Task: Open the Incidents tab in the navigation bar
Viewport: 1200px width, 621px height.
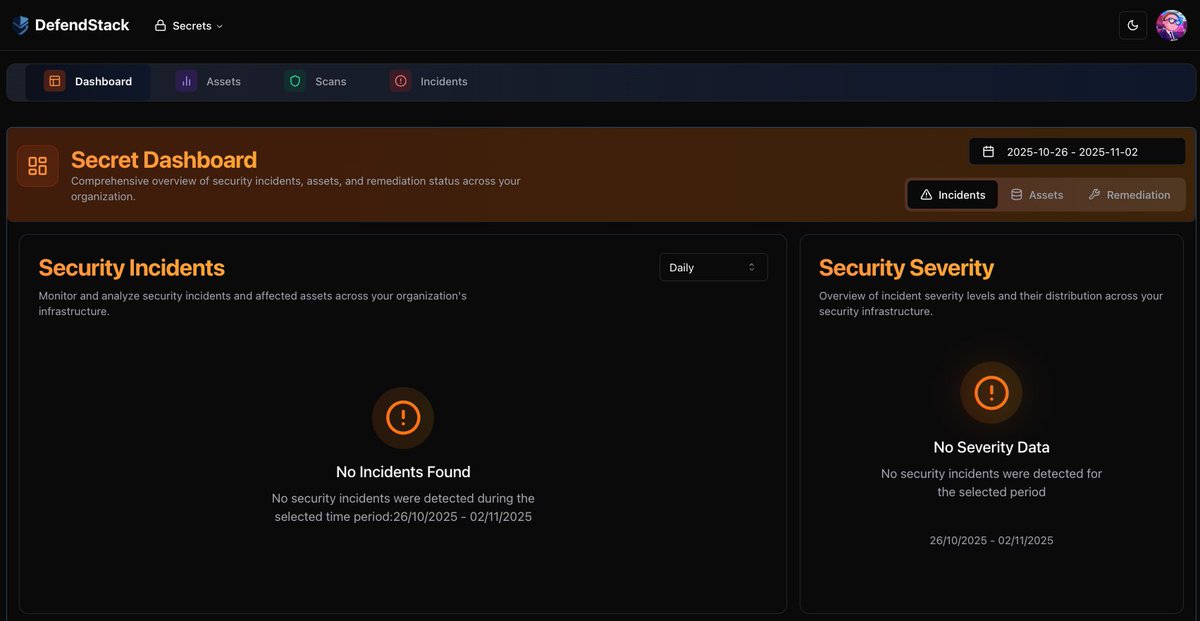Action: [429, 81]
